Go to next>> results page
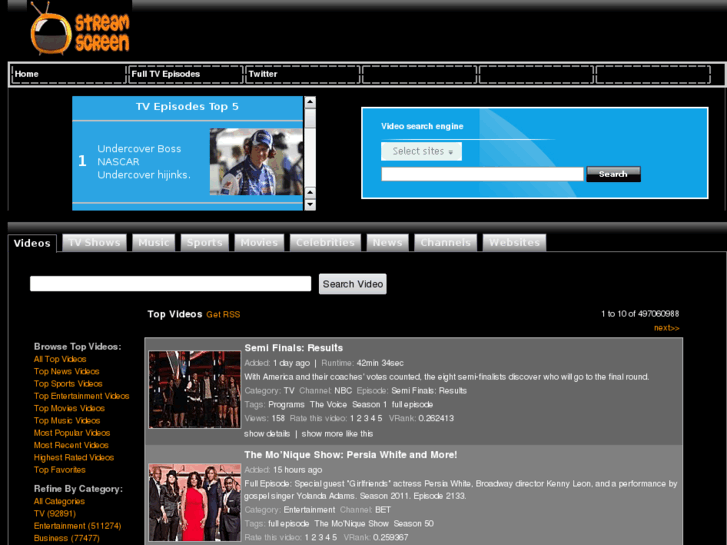Image resolution: width=727 pixels, height=545 pixels. (x=667, y=328)
